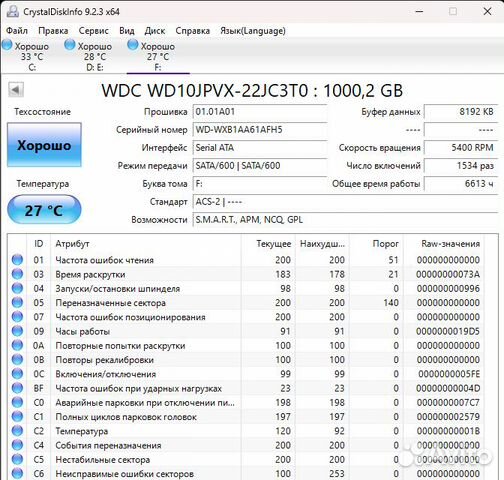This screenshot has width=504, height=480.
Task: Click the Прошивка field 01.01A01
Action: [x=260, y=112]
